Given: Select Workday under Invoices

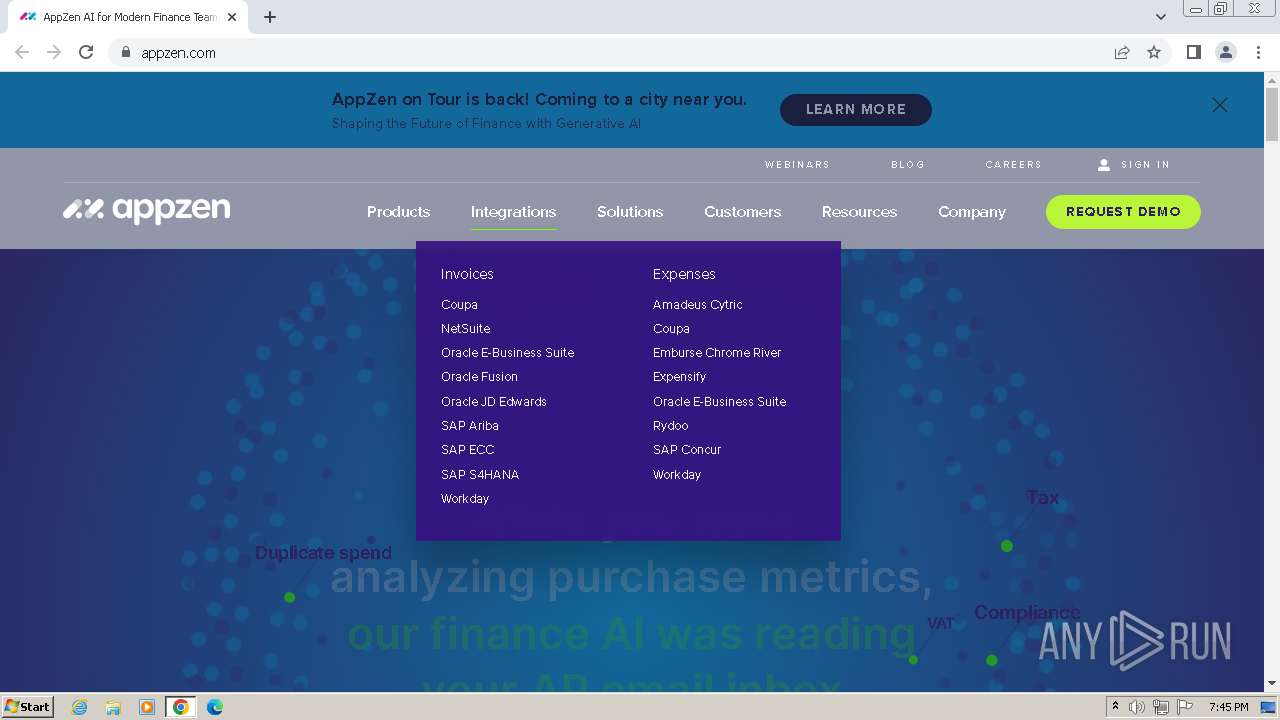Looking at the screenshot, I should coord(465,498).
